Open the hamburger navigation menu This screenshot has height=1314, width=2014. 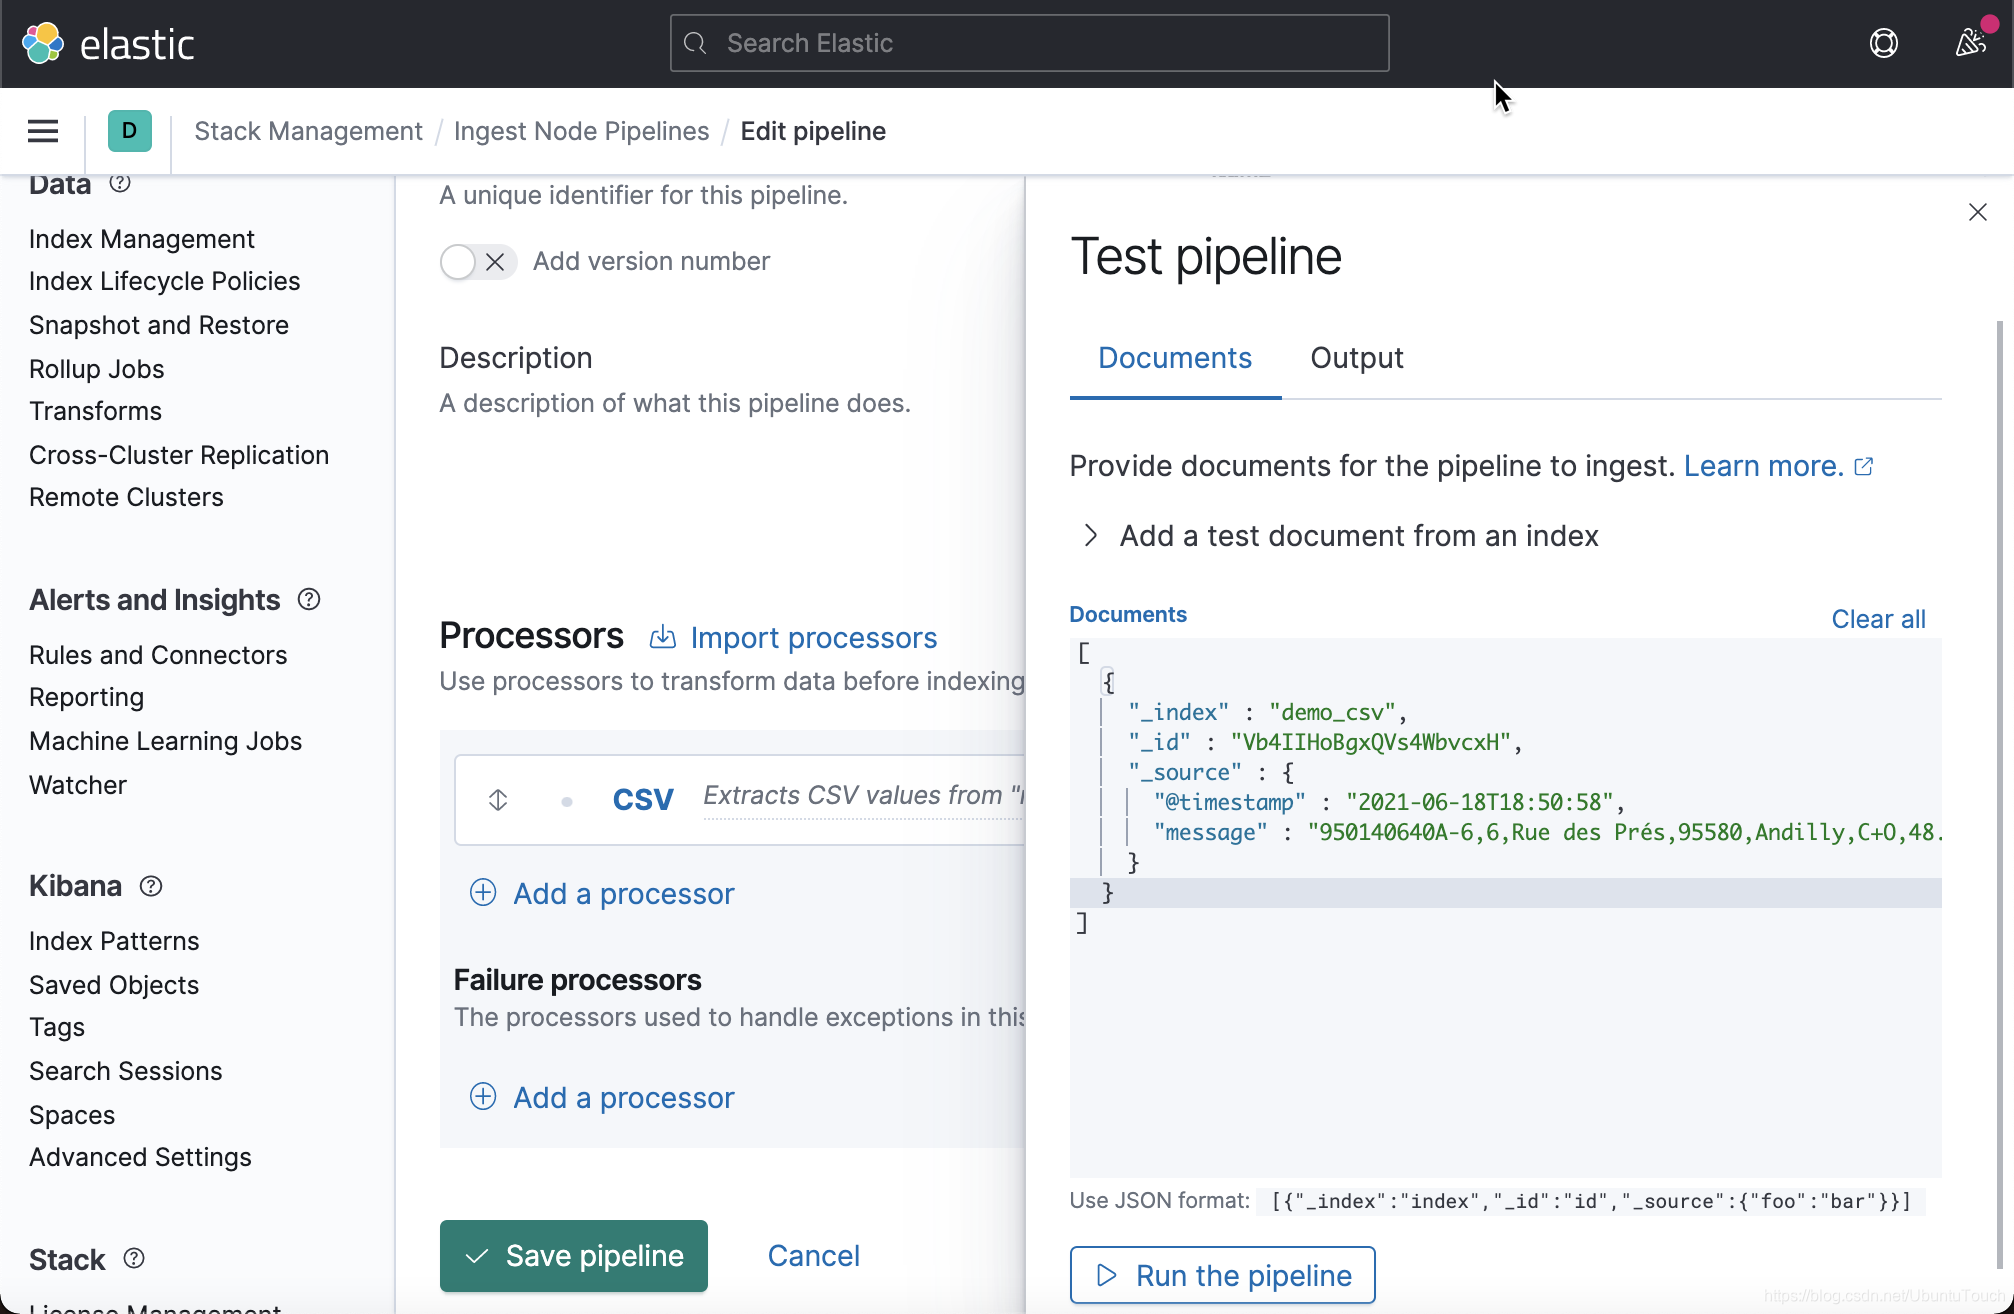(x=42, y=131)
